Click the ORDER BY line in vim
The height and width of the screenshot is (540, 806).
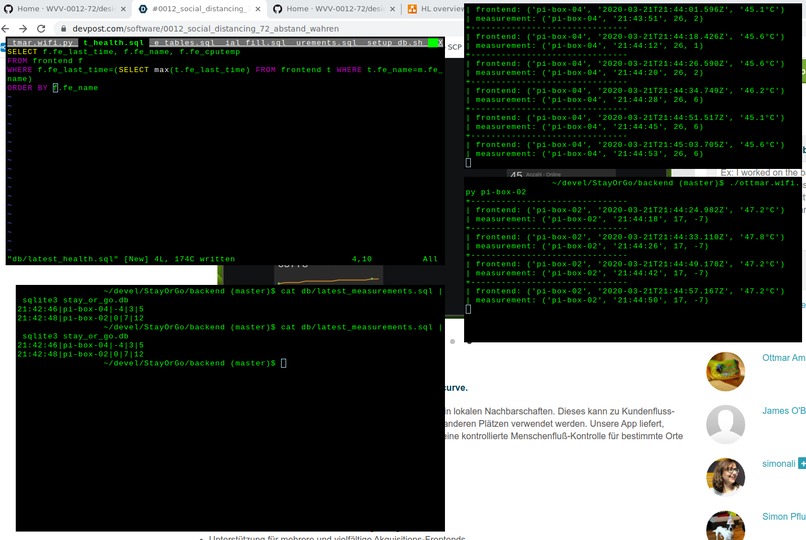click(52, 88)
